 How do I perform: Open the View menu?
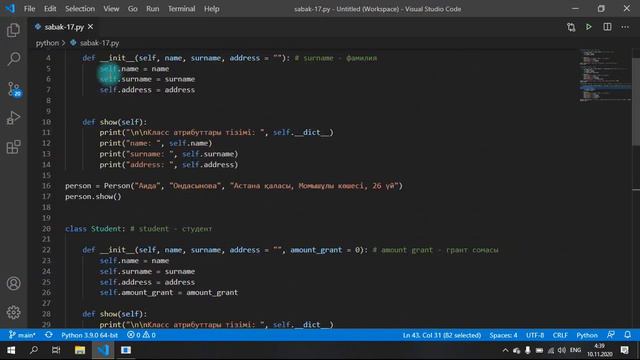tap(111, 9)
